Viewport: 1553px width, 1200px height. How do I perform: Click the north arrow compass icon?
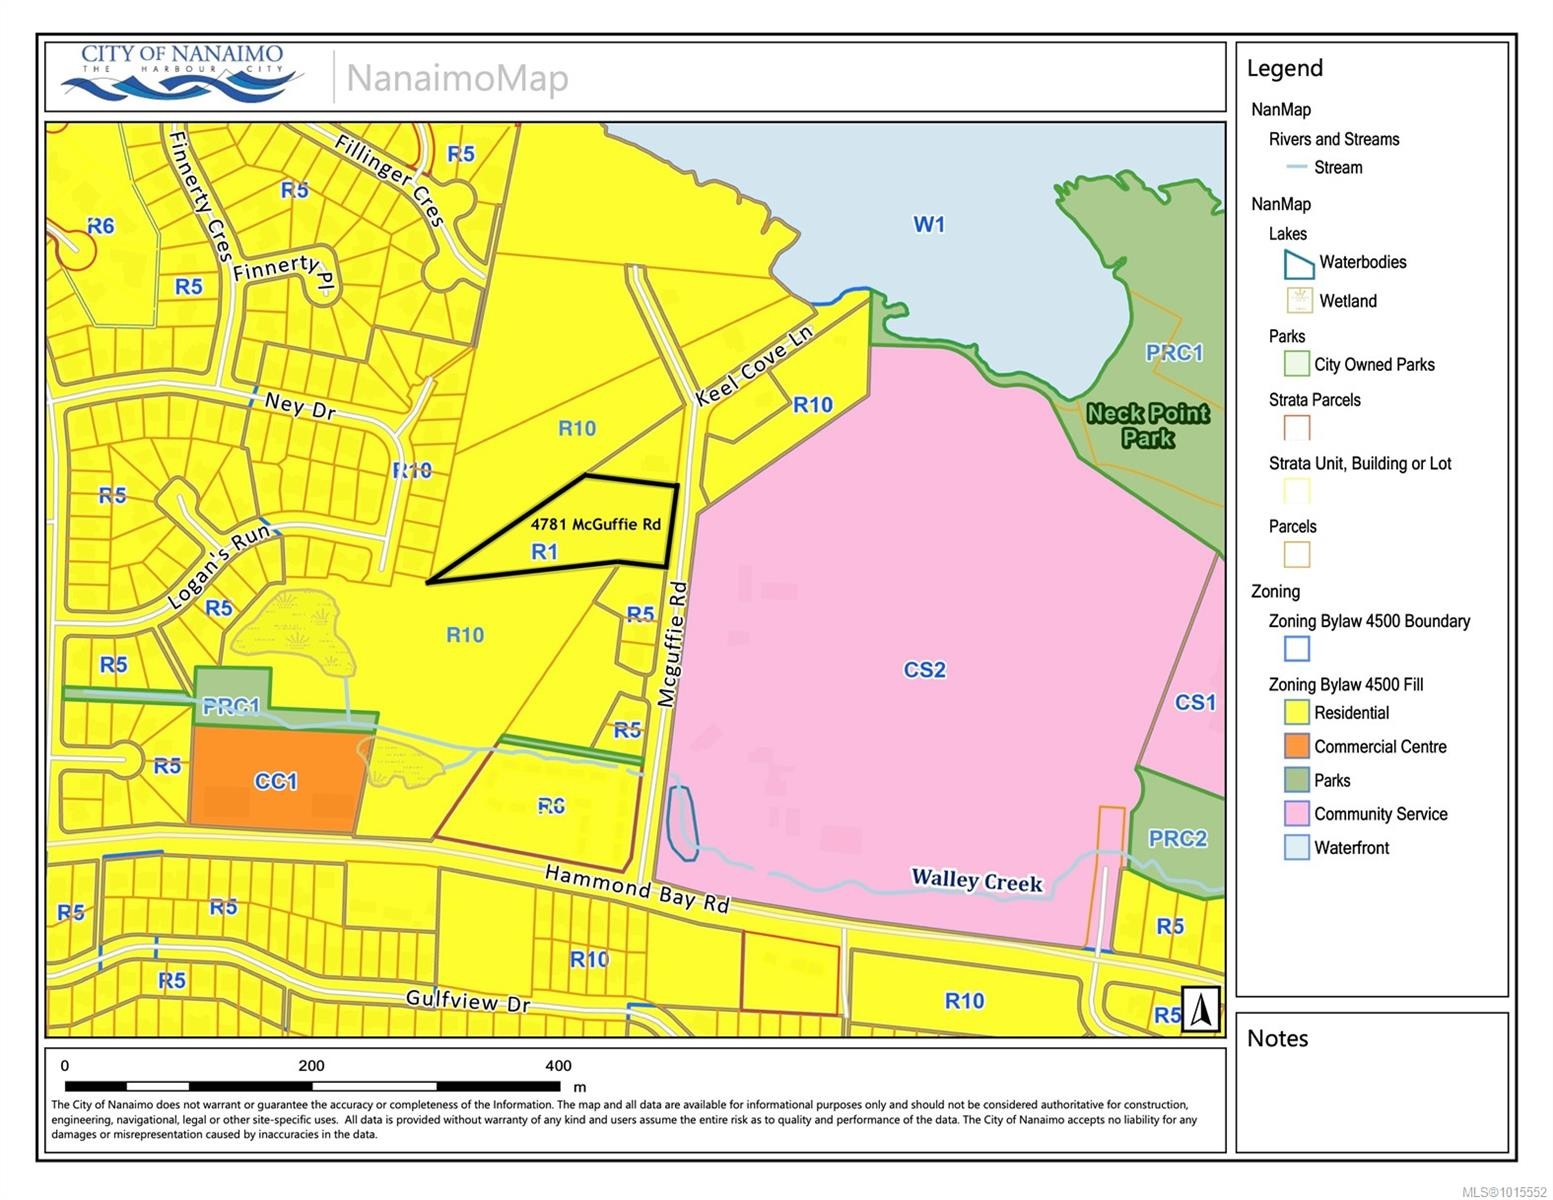click(1202, 1009)
